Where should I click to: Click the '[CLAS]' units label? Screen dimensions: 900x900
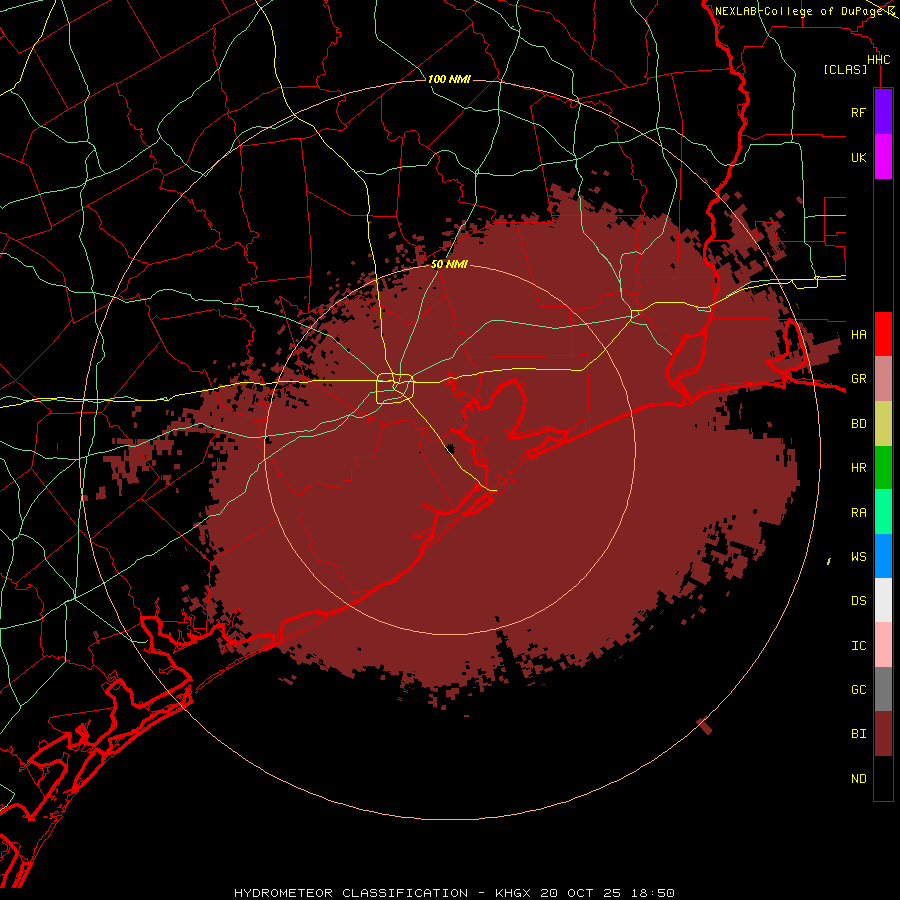pyautogui.click(x=845, y=70)
